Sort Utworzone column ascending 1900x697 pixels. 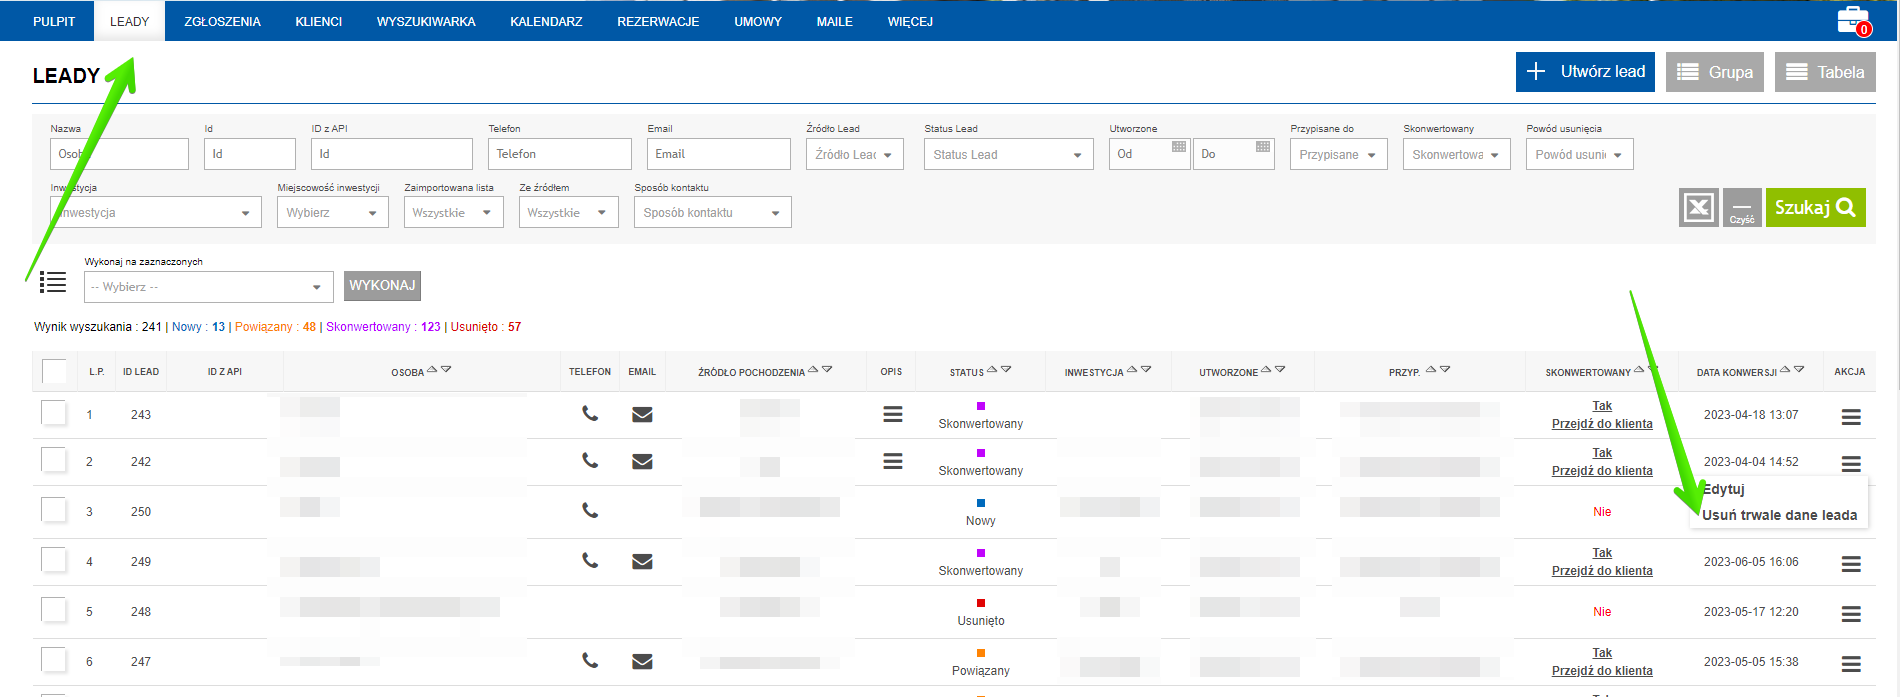click(1266, 369)
